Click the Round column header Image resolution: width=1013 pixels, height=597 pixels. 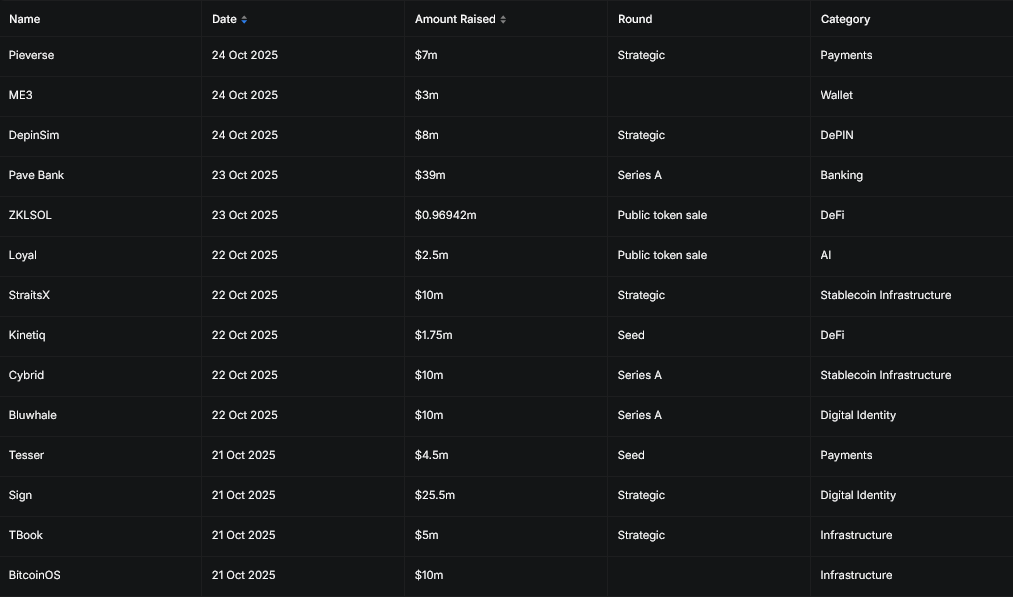634,19
